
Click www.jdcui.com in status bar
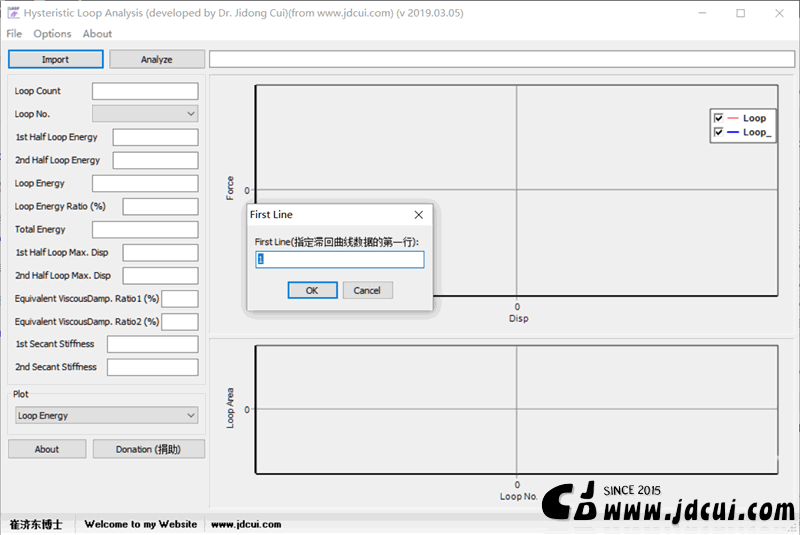246,524
